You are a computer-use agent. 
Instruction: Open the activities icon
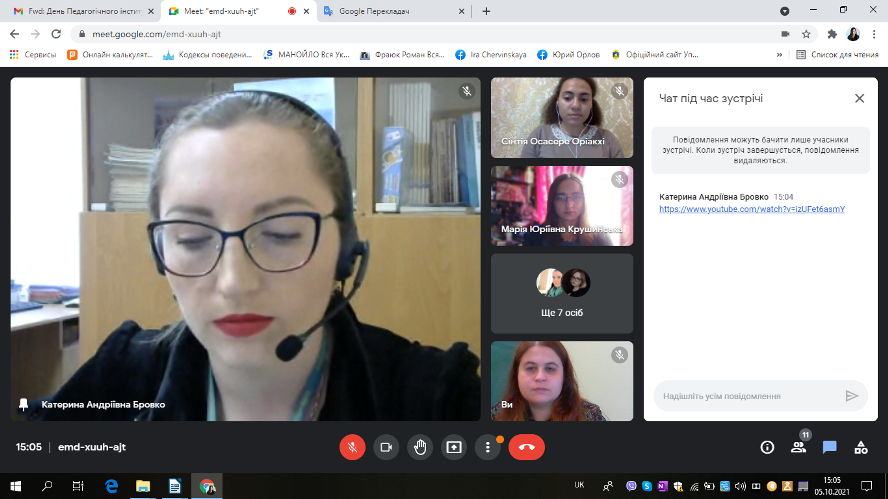[x=861, y=447]
